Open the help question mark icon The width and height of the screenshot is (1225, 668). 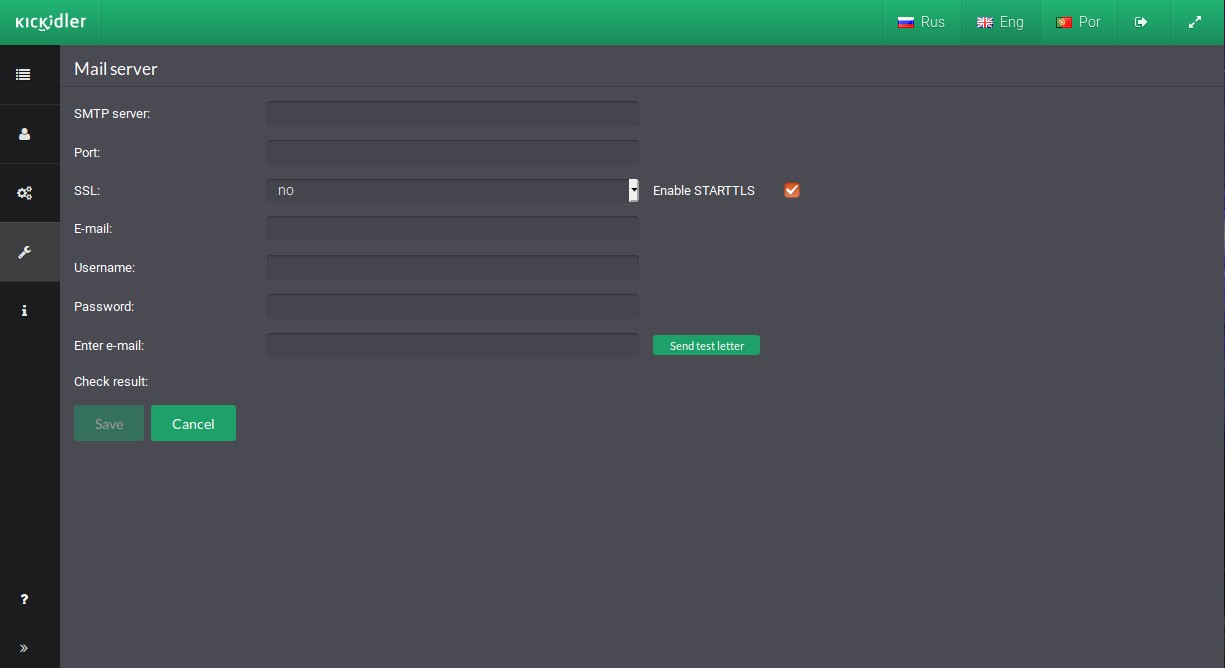coord(24,599)
